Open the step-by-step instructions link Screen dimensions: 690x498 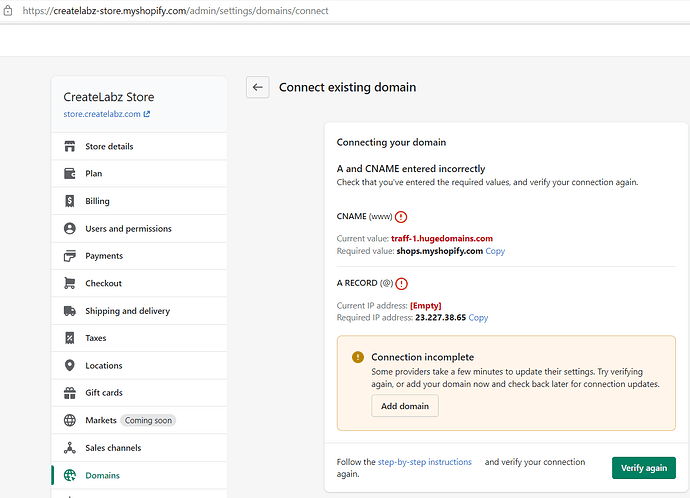click(x=425, y=462)
